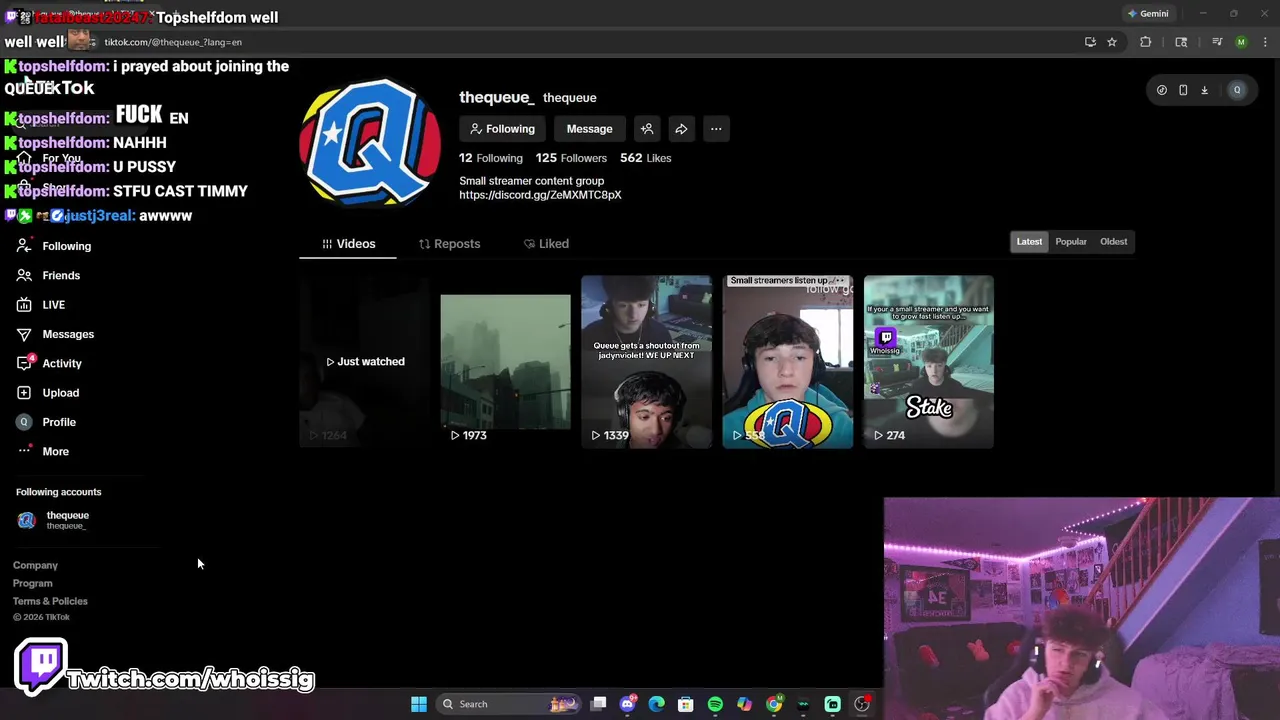Image resolution: width=1280 pixels, height=720 pixels.
Task: Expand the Terms & Policies footer section
Action: tap(50, 602)
